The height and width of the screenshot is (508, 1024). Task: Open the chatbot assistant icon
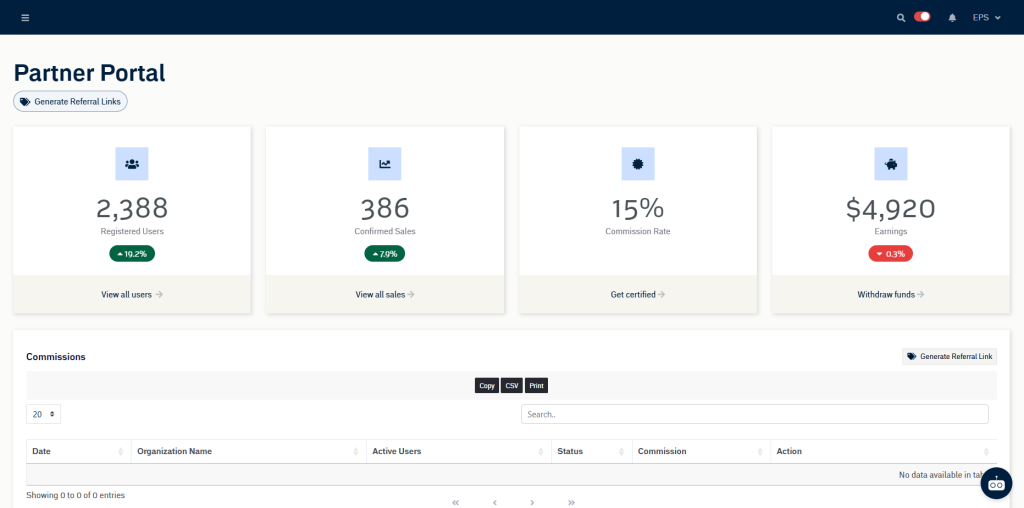click(996, 483)
